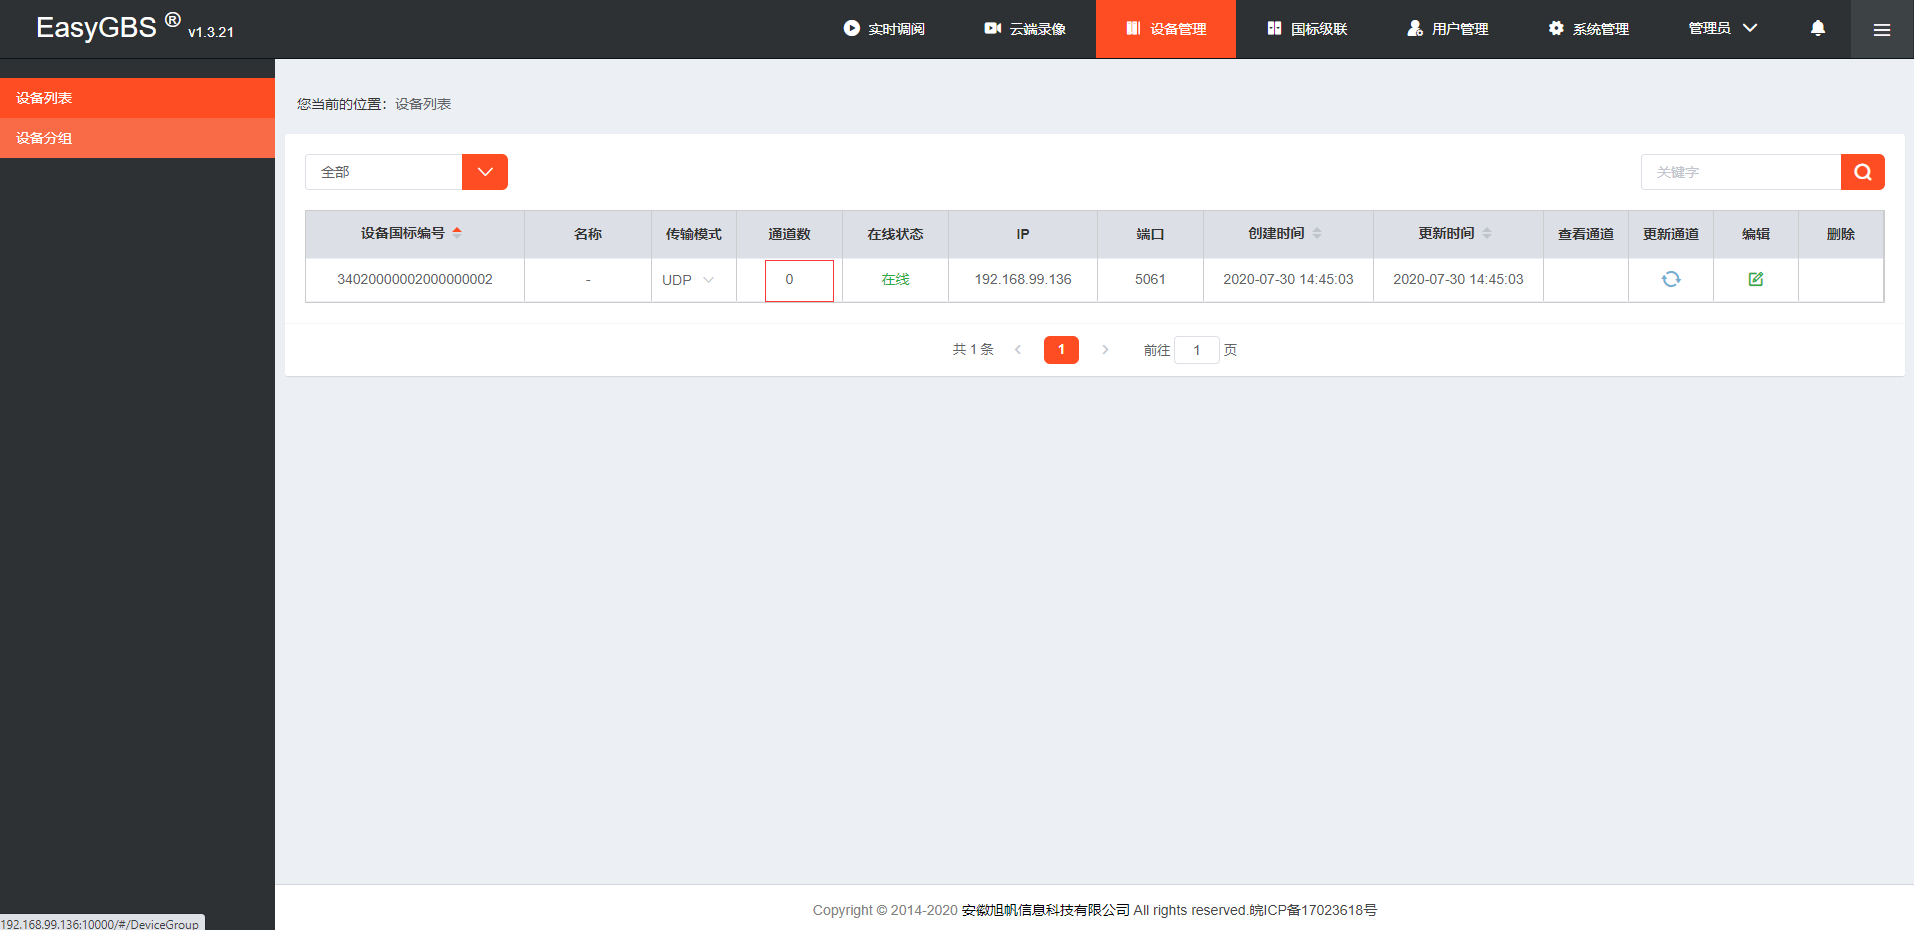Image resolution: width=1914 pixels, height=930 pixels.
Task: Click the notification bell icon
Action: pyautogui.click(x=1818, y=28)
